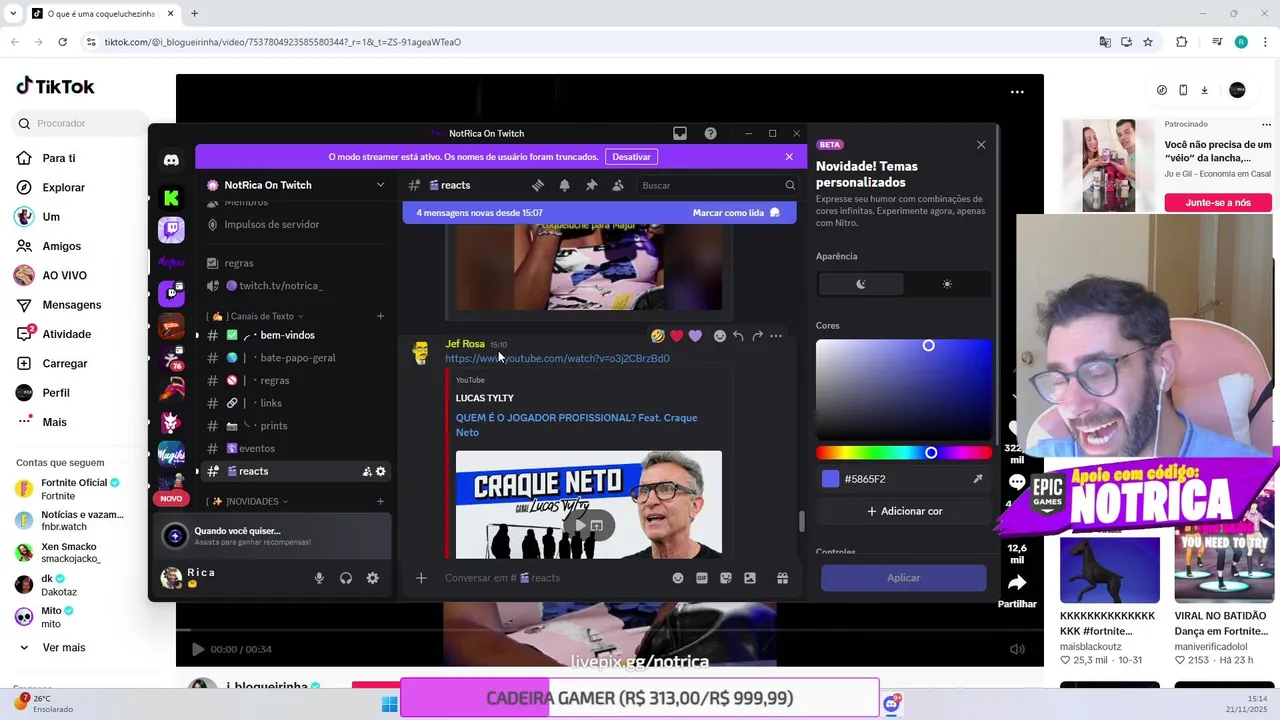The image size is (1280, 720).
Task: Click Marcar como lida button
Action: click(x=736, y=213)
